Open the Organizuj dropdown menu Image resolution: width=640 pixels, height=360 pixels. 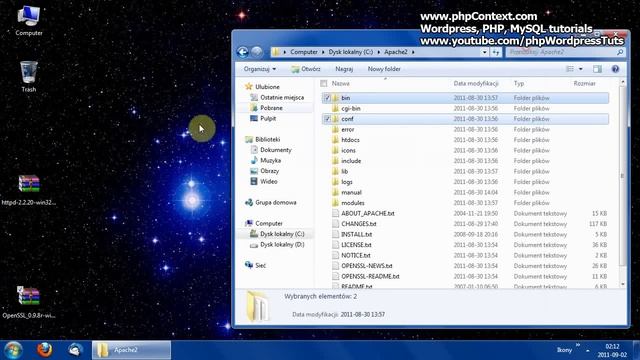(x=260, y=69)
